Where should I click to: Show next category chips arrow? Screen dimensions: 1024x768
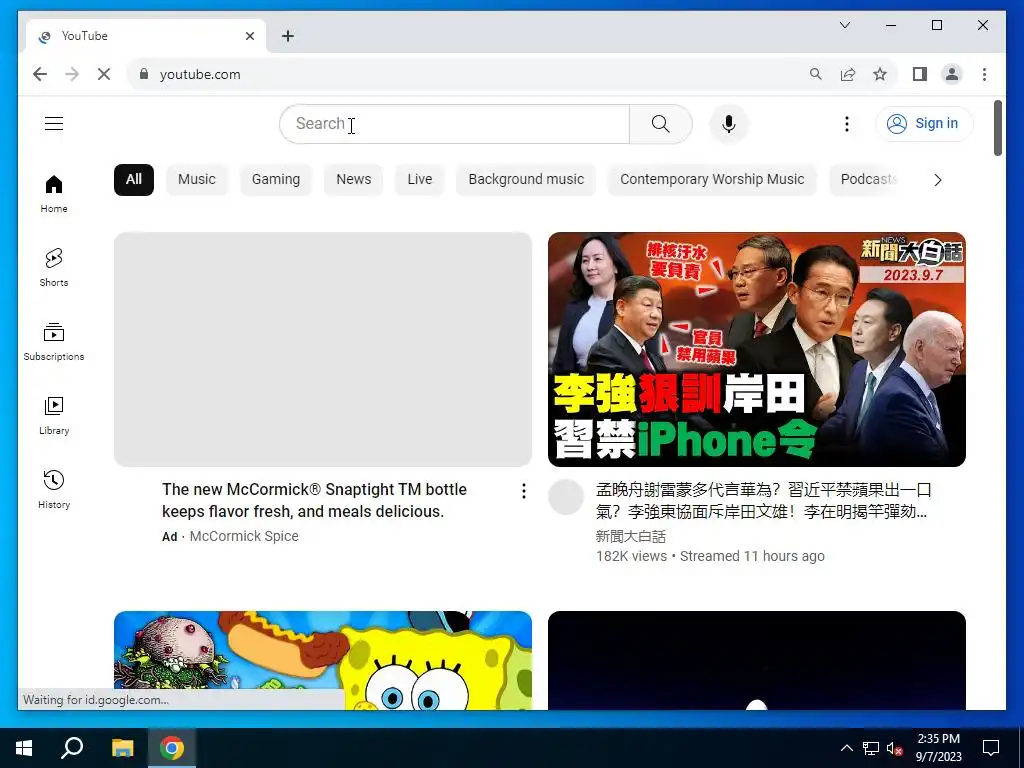937,180
